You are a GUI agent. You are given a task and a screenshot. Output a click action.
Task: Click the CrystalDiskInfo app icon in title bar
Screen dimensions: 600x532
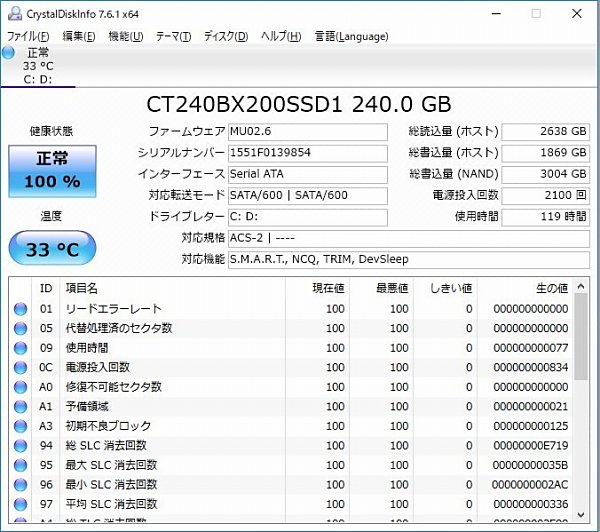[x=11, y=13]
